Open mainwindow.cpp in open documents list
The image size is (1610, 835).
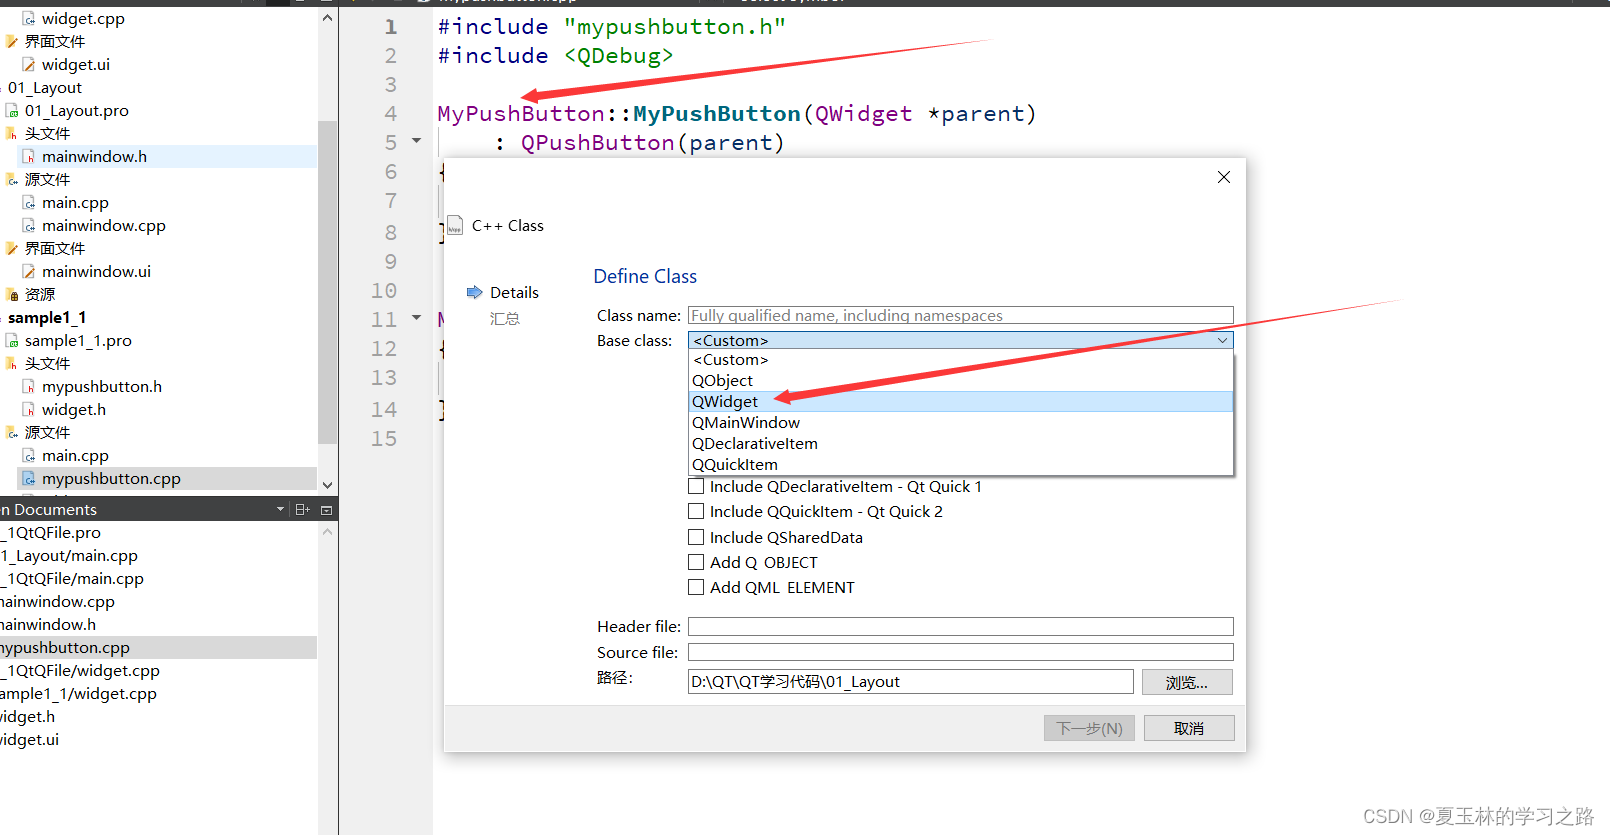pyautogui.click(x=57, y=602)
